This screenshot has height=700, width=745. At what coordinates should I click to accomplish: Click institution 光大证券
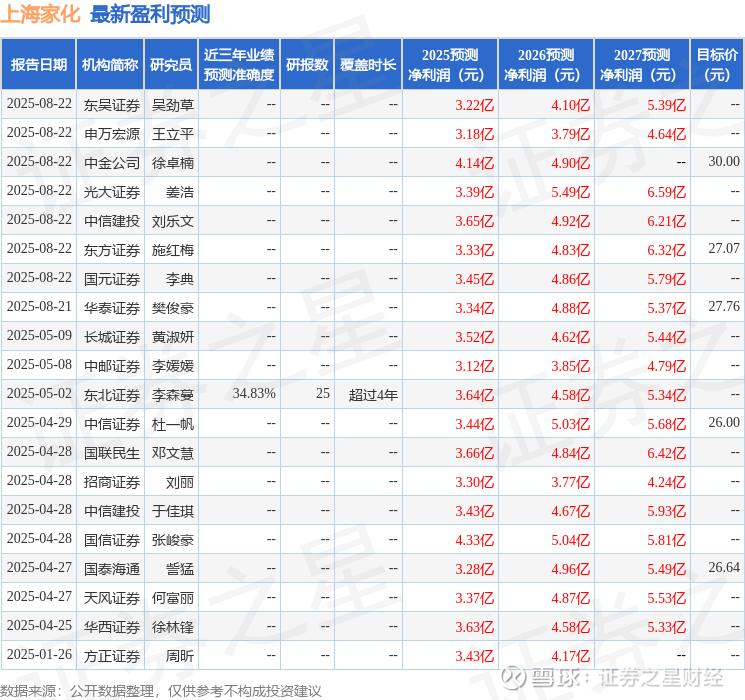point(112,192)
